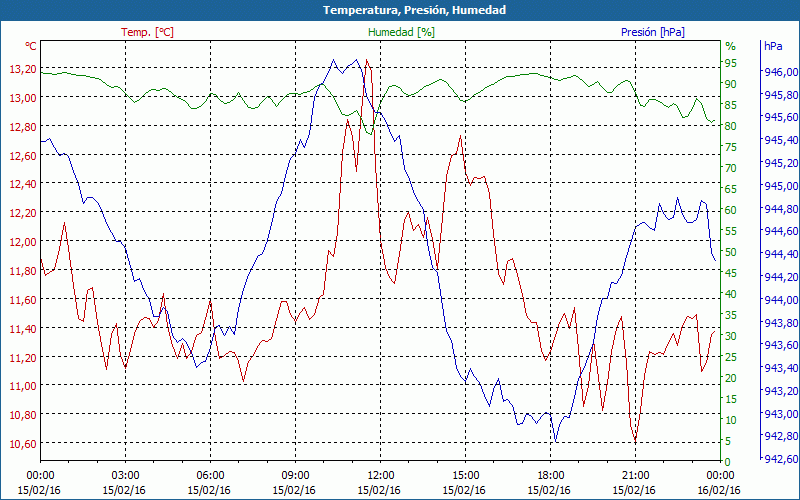
Task: Click the '35' humidity axis value
Action: pyautogui.click(x=731, y=315)
